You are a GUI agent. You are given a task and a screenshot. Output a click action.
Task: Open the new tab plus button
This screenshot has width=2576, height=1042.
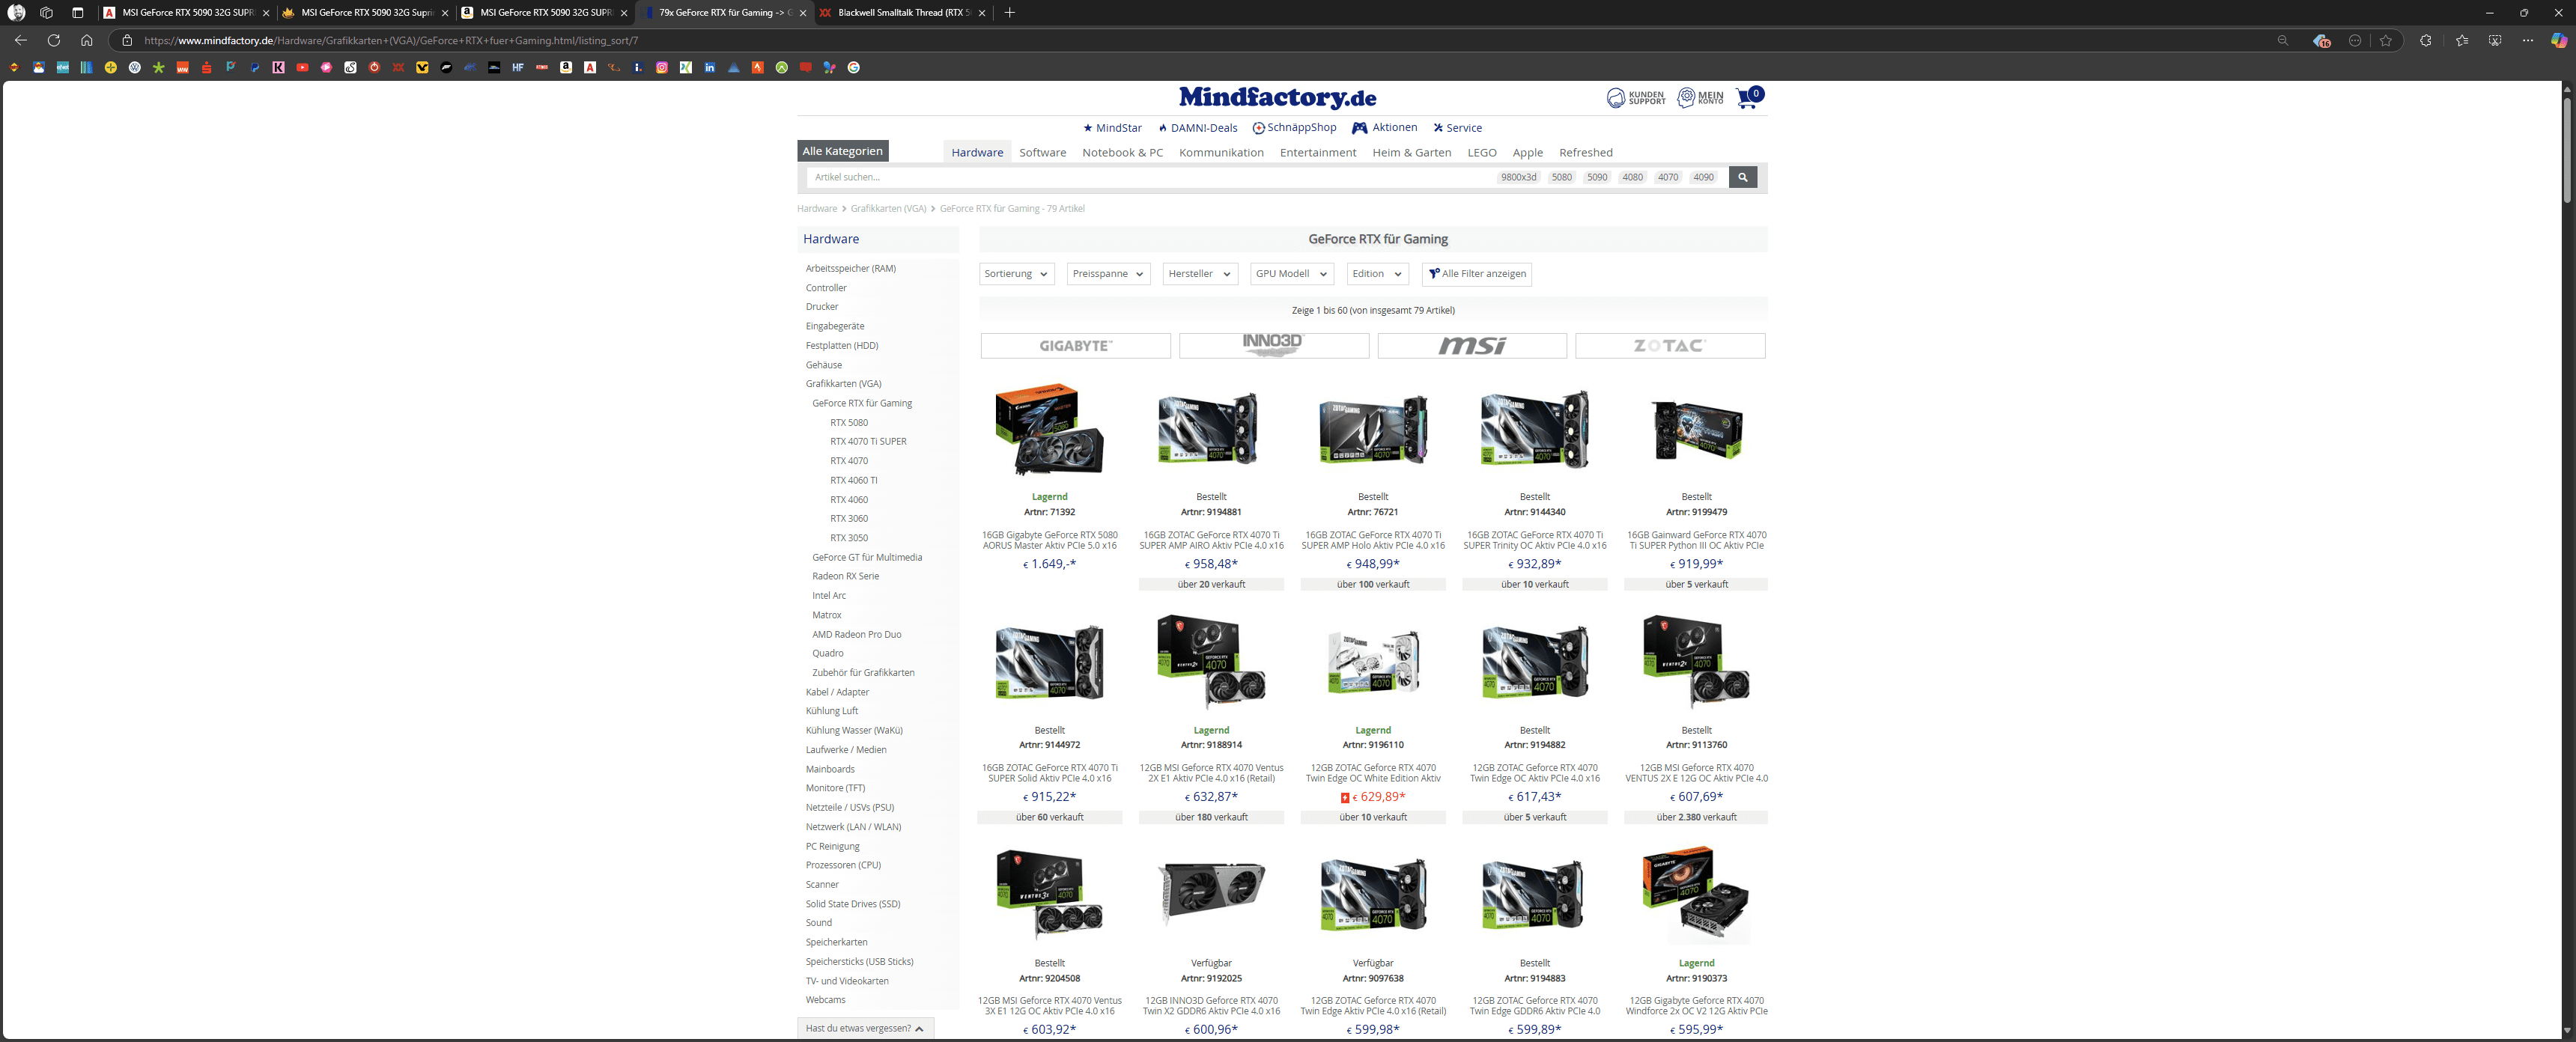coord(1009,13)
